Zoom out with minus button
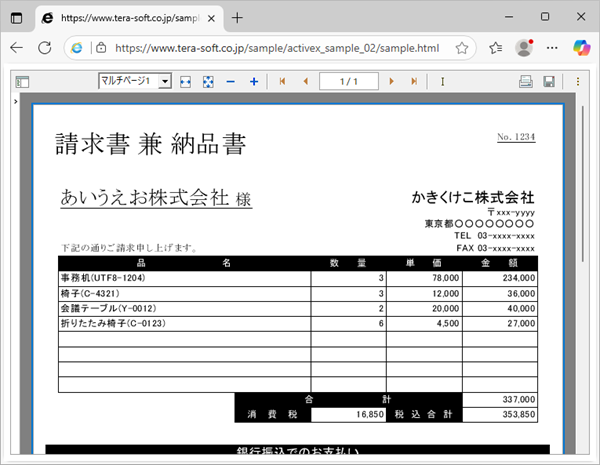Screen dimensions: 600x465 (x=230, y=82)
